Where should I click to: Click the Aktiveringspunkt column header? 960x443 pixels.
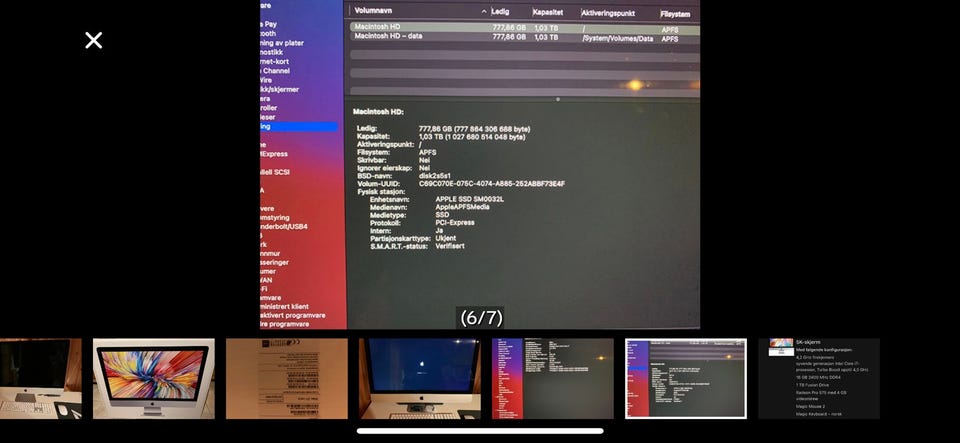[x=608, y=13]
